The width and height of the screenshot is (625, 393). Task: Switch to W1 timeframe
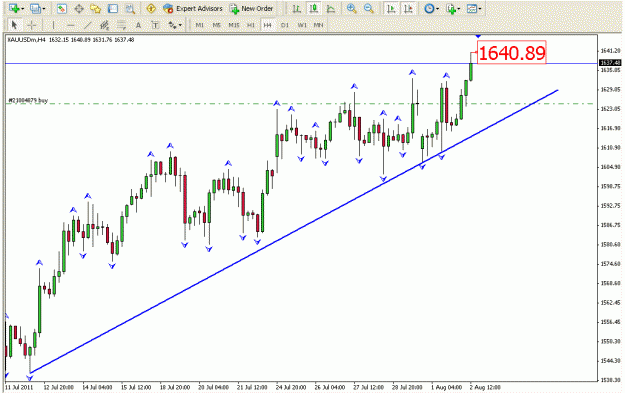(302, 25)
